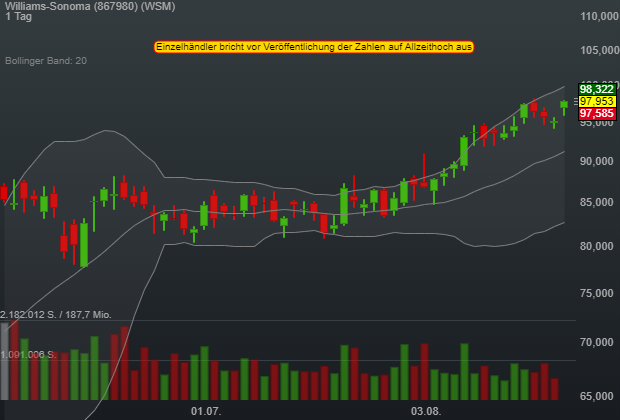This screenshot has width=620, height=420.
Task: Click the 75,000 price axis label
Action: (597, 293)
